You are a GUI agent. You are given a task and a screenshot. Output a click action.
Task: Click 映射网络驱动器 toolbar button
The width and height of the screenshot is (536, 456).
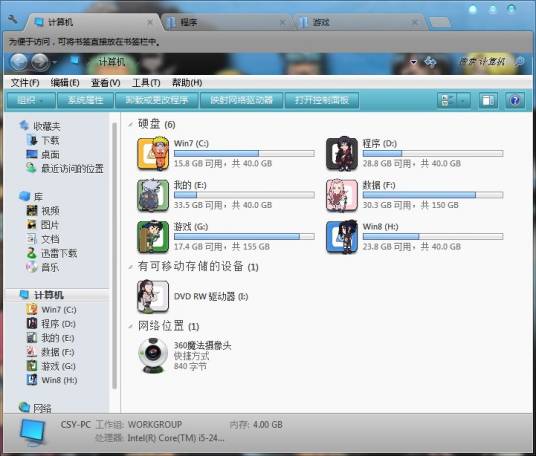click(x=241, y=100)
